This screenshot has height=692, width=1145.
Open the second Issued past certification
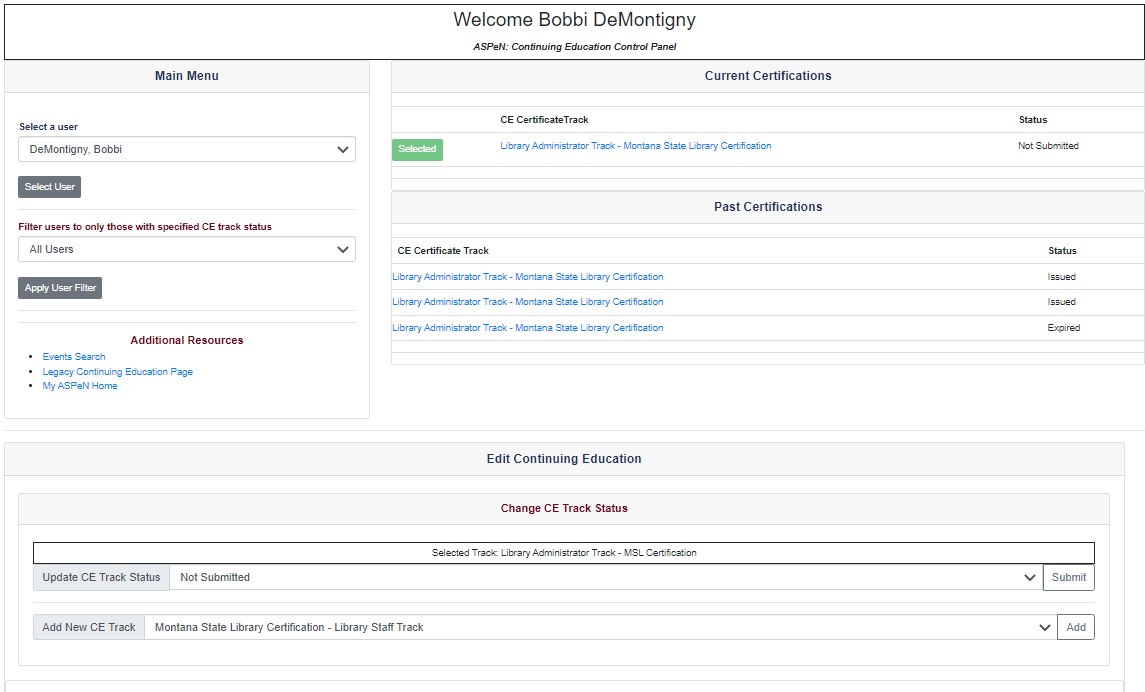coord(527,301)
